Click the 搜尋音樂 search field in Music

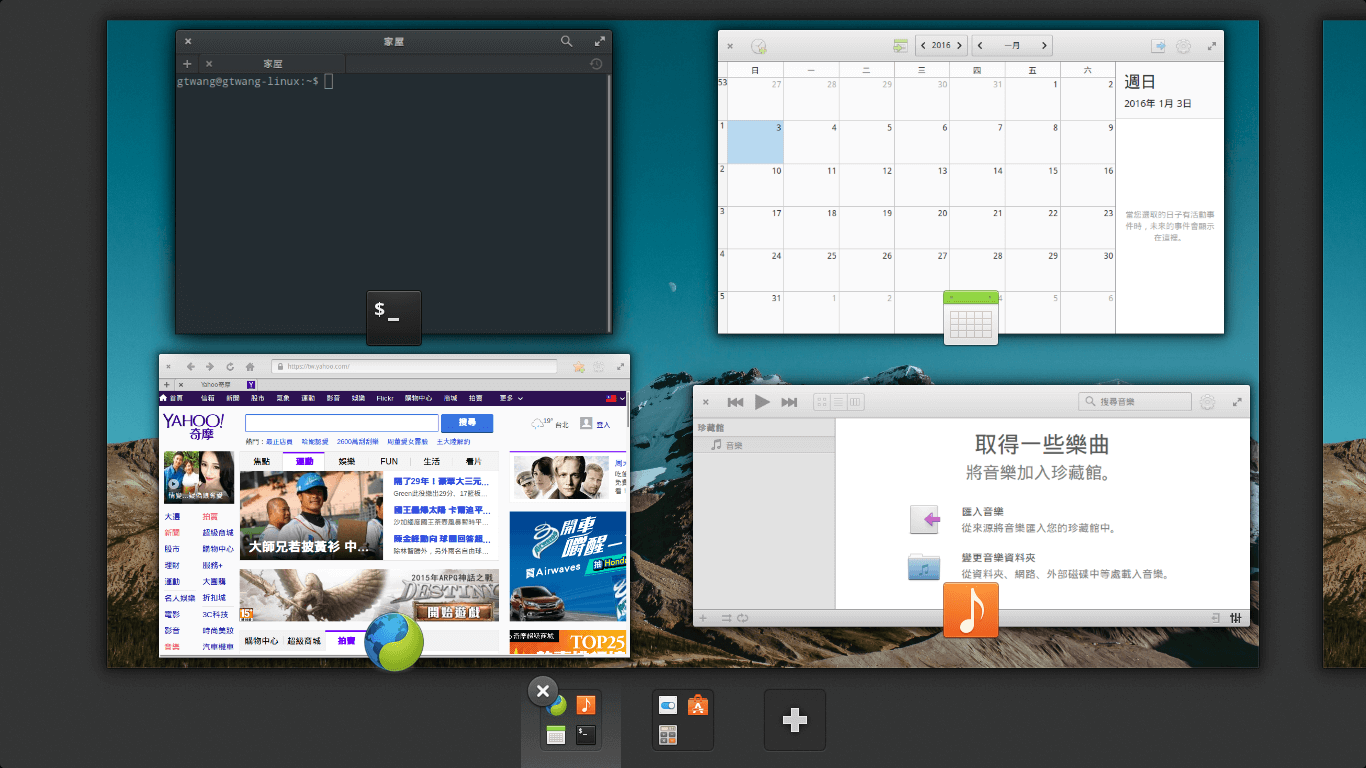click(x=1135, y=401)
